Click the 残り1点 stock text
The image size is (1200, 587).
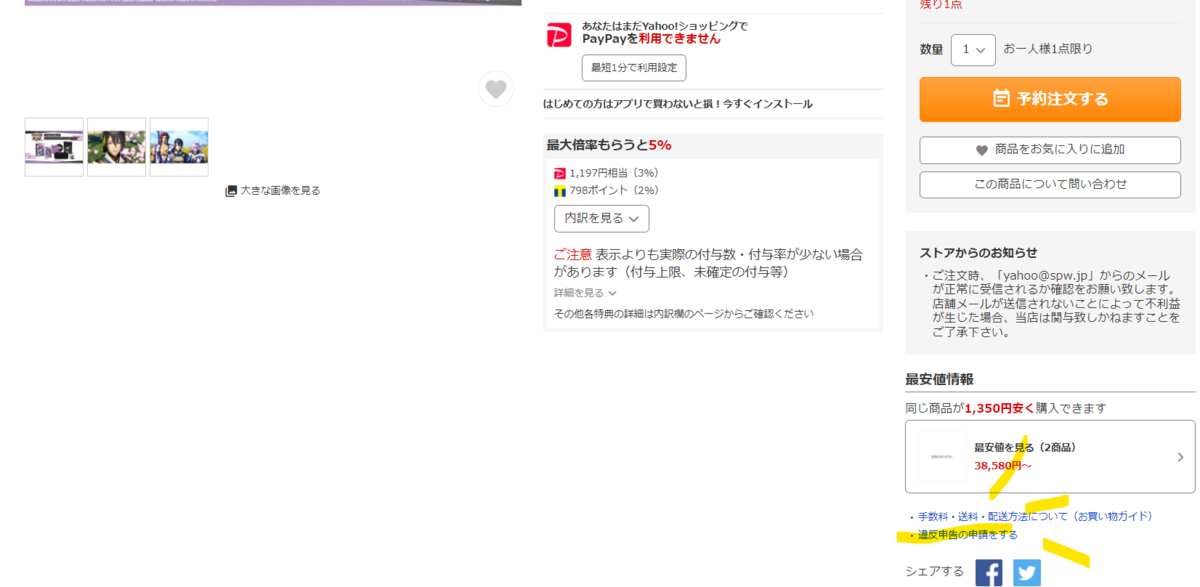pyautogui.click(x=943, y=4)
